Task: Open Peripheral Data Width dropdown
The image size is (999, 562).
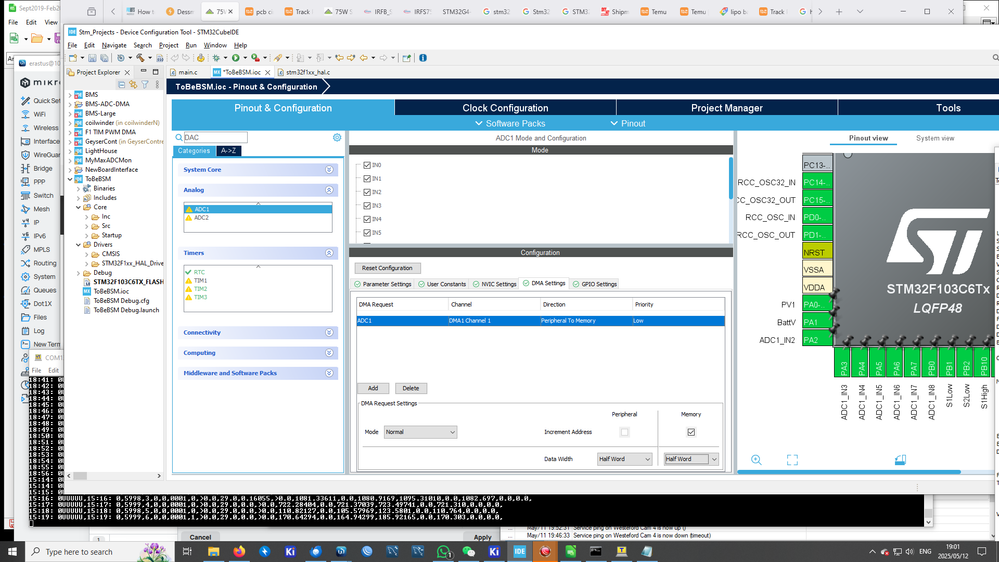Action: (x=624, y=459)
